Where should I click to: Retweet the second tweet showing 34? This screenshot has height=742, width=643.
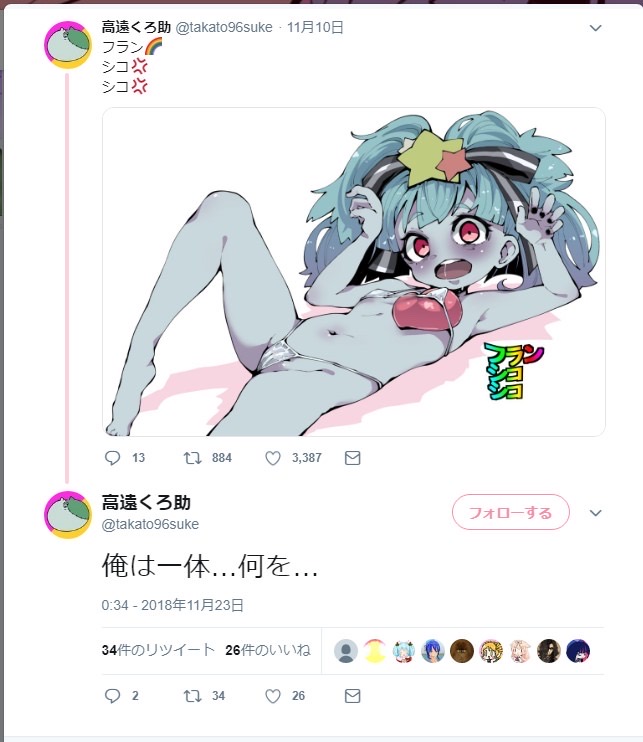pyautogui.click(x=193, y=696)
